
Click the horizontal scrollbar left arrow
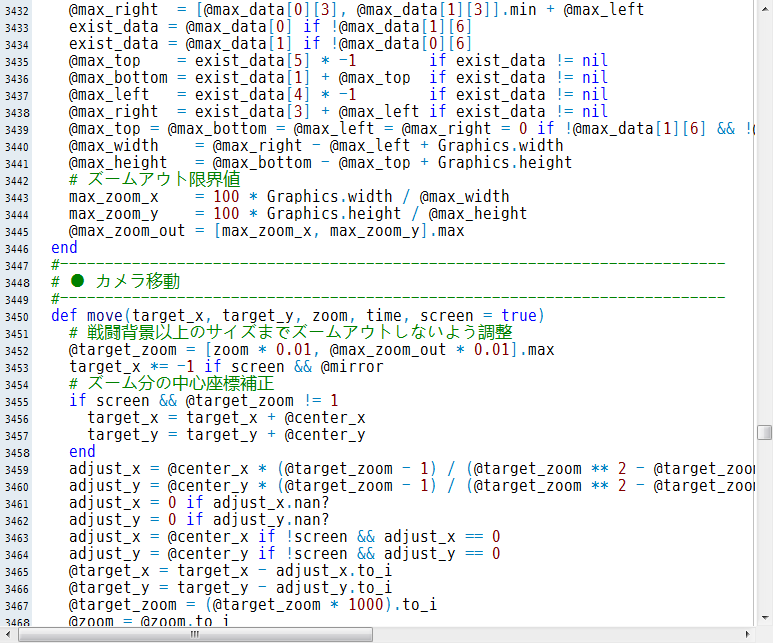[7, 634]
